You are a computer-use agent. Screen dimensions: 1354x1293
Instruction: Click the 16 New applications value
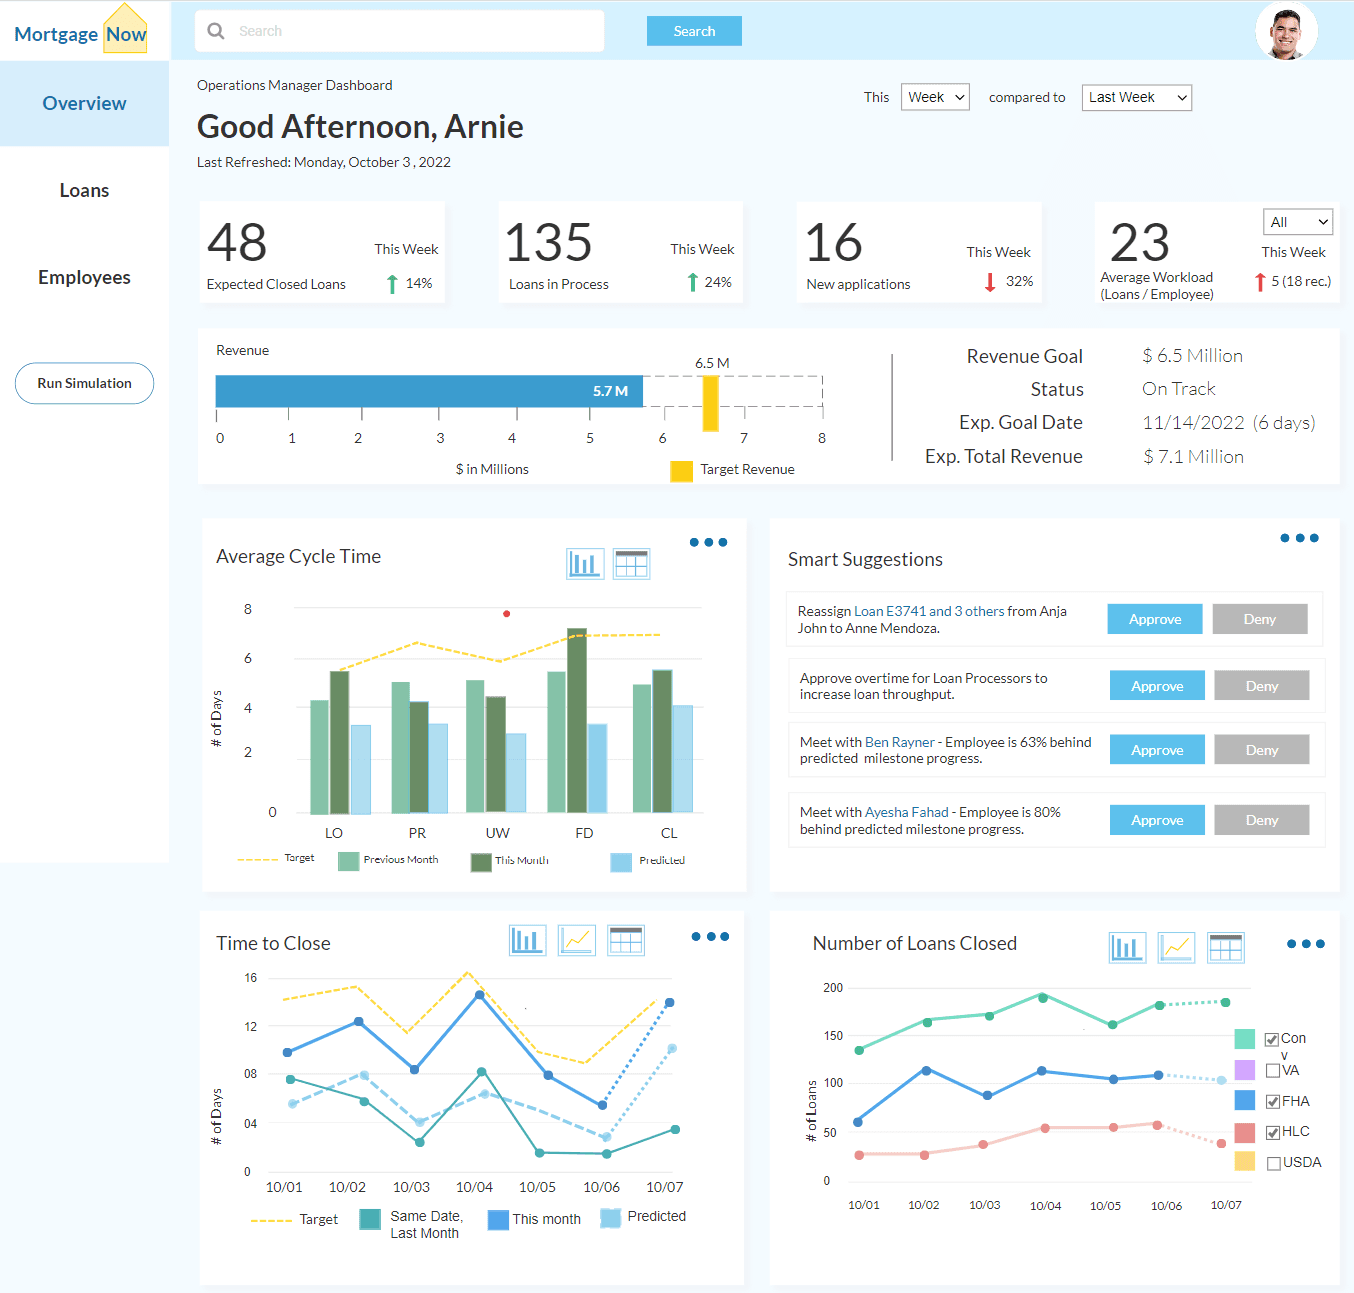(834, 243)
